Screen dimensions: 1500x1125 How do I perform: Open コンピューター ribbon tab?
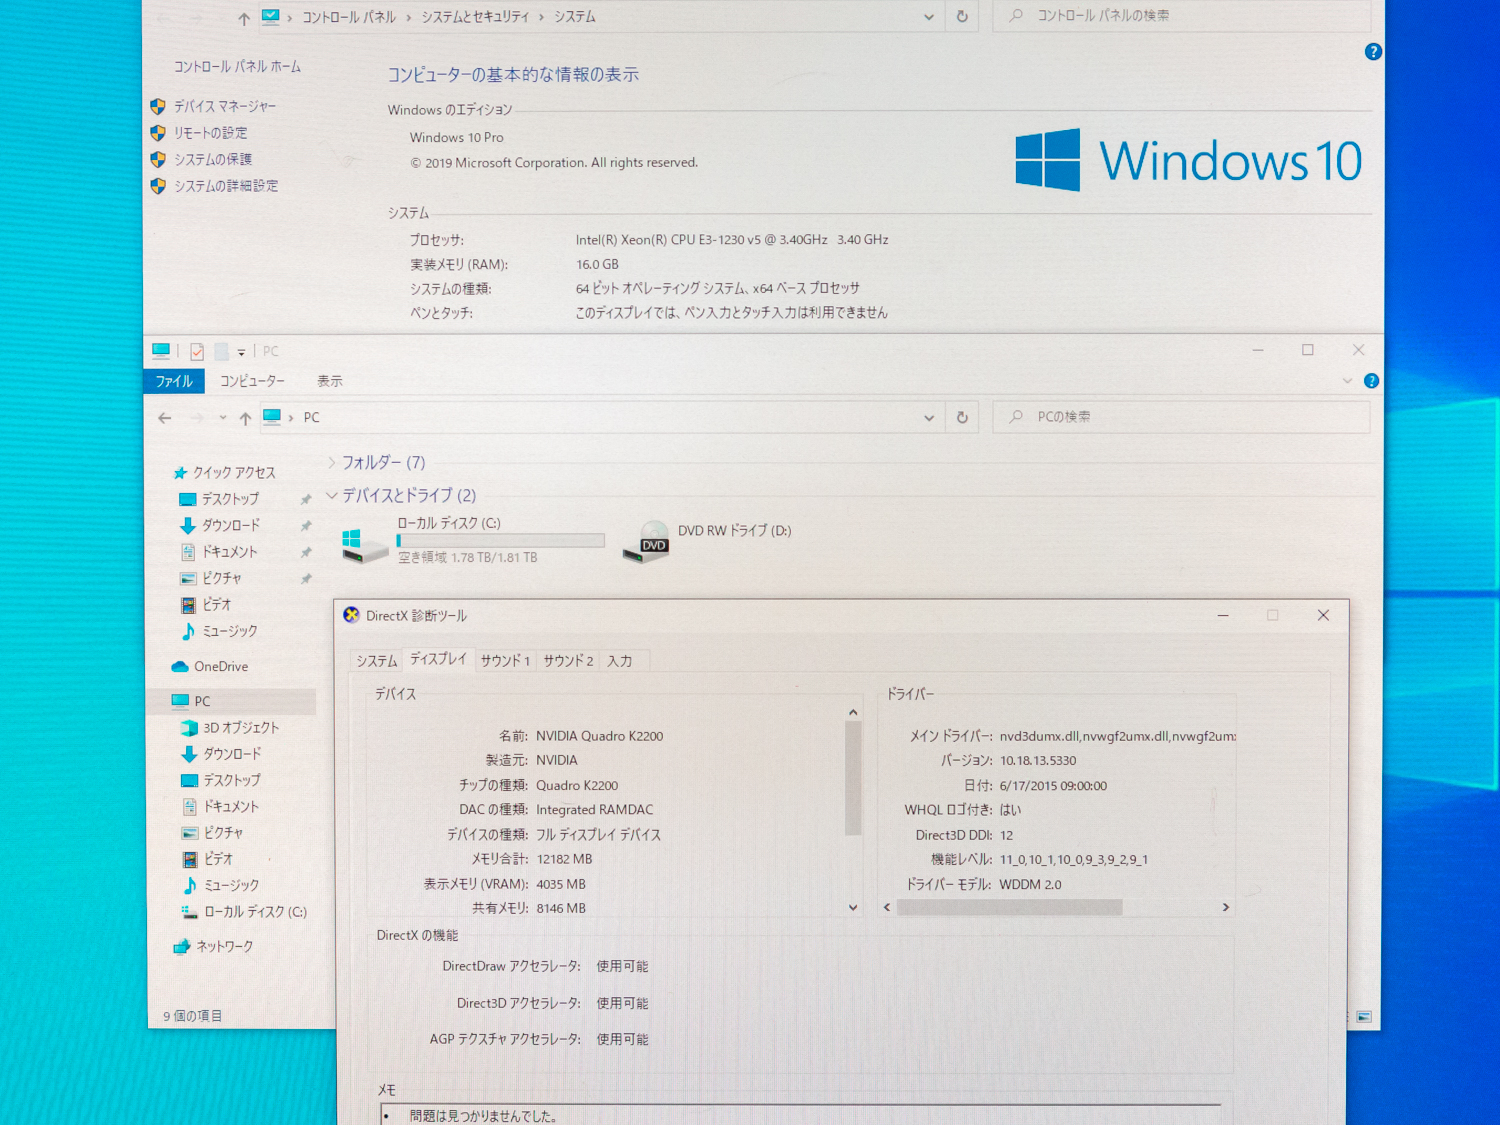click(252, 381)
